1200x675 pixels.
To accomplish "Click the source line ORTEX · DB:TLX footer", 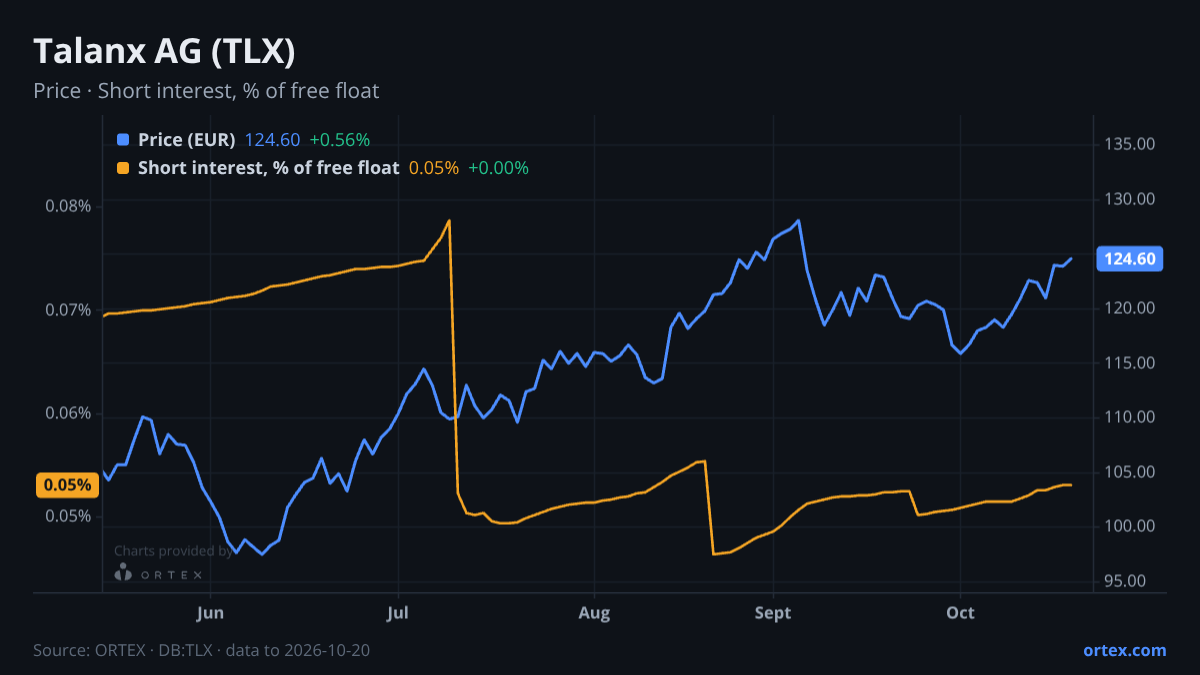I will click(x=201, y=650).
